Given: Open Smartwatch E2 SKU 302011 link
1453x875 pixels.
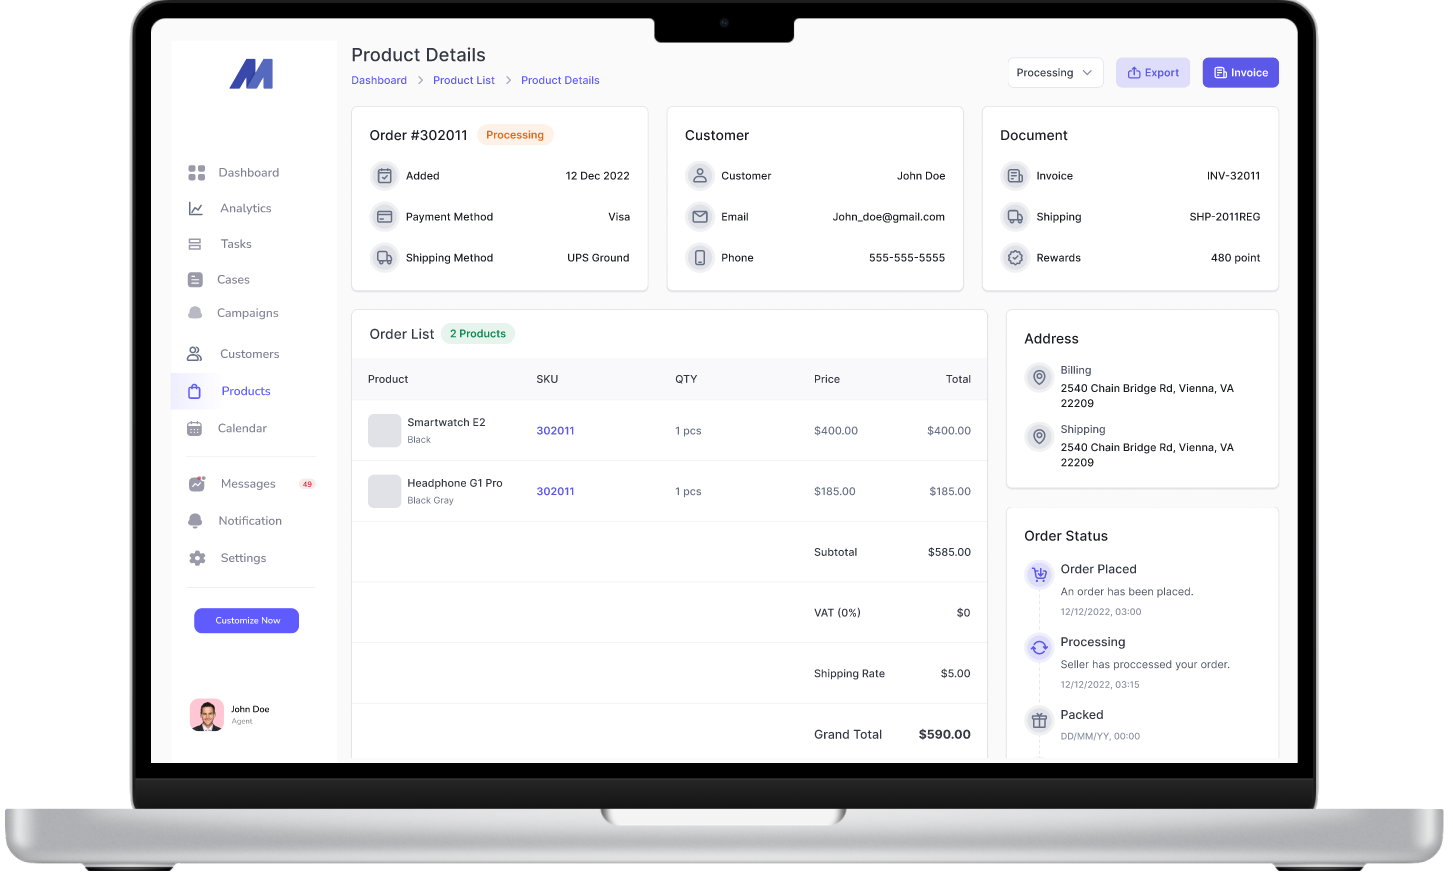Looking at the screenshot, I should pyautogui.click(x=555, y=431).
